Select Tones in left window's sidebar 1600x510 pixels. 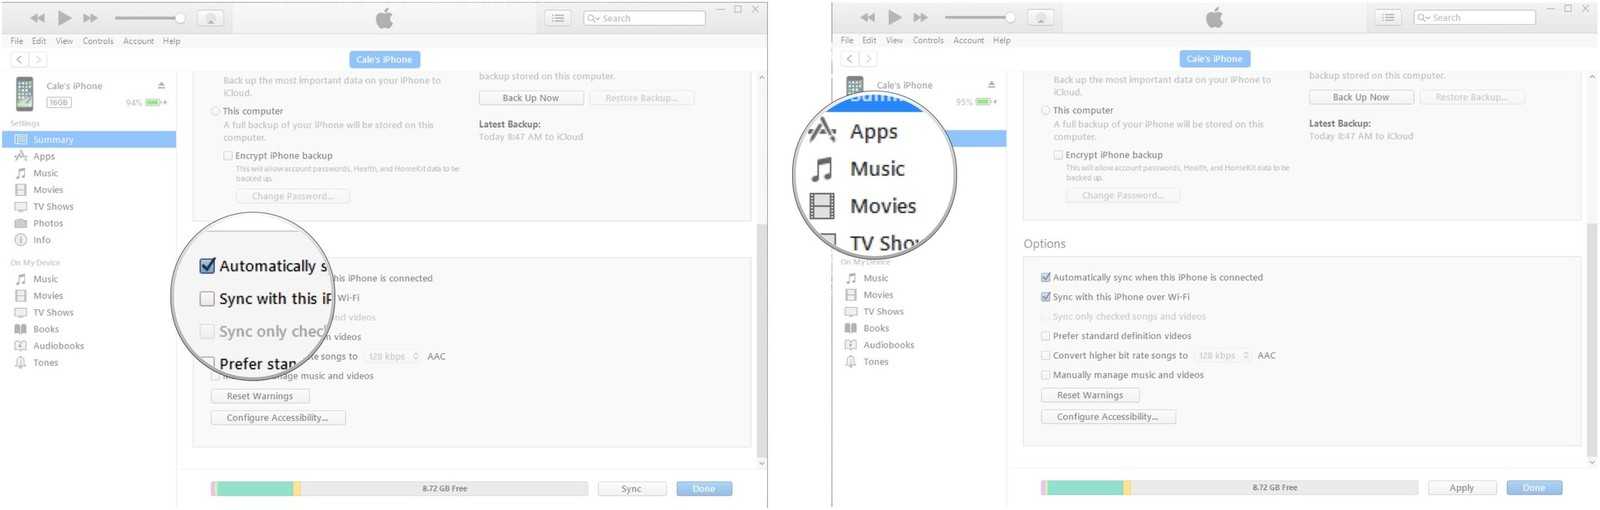click(45, 363)
